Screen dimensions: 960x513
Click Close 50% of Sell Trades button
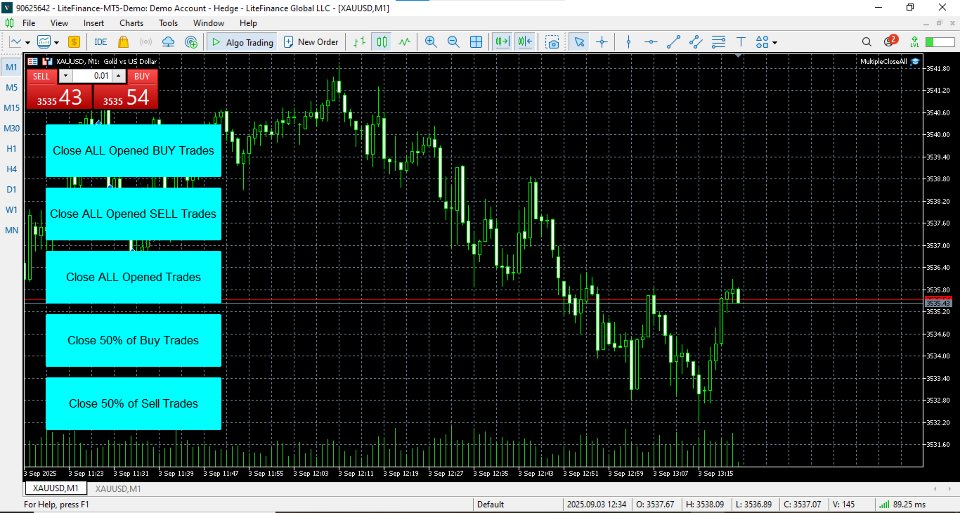(x=133, y=403)
